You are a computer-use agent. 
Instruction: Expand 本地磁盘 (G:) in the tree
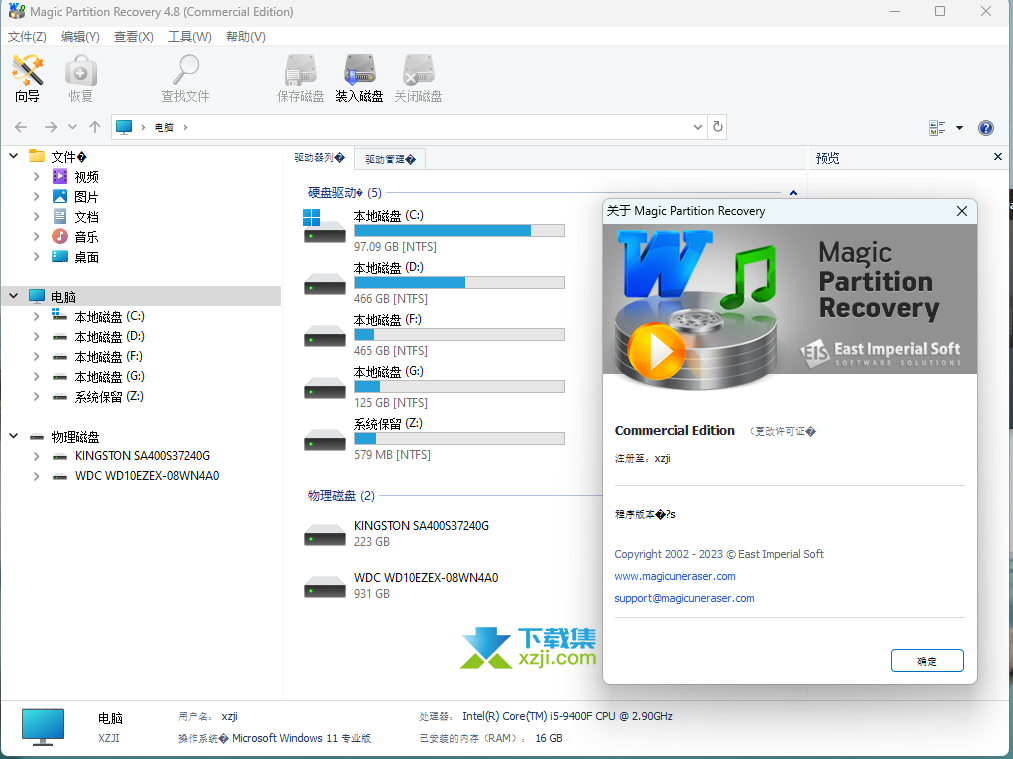click(x=37, y=377)
